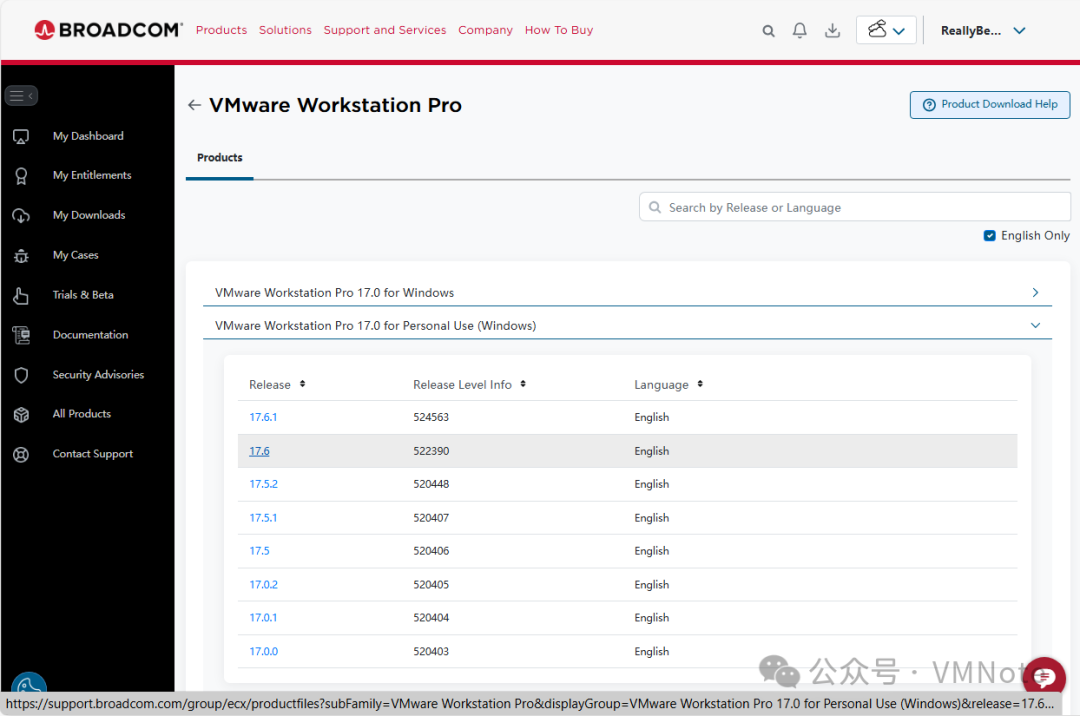Open All Products page
1080x716 pixels.
82,414
